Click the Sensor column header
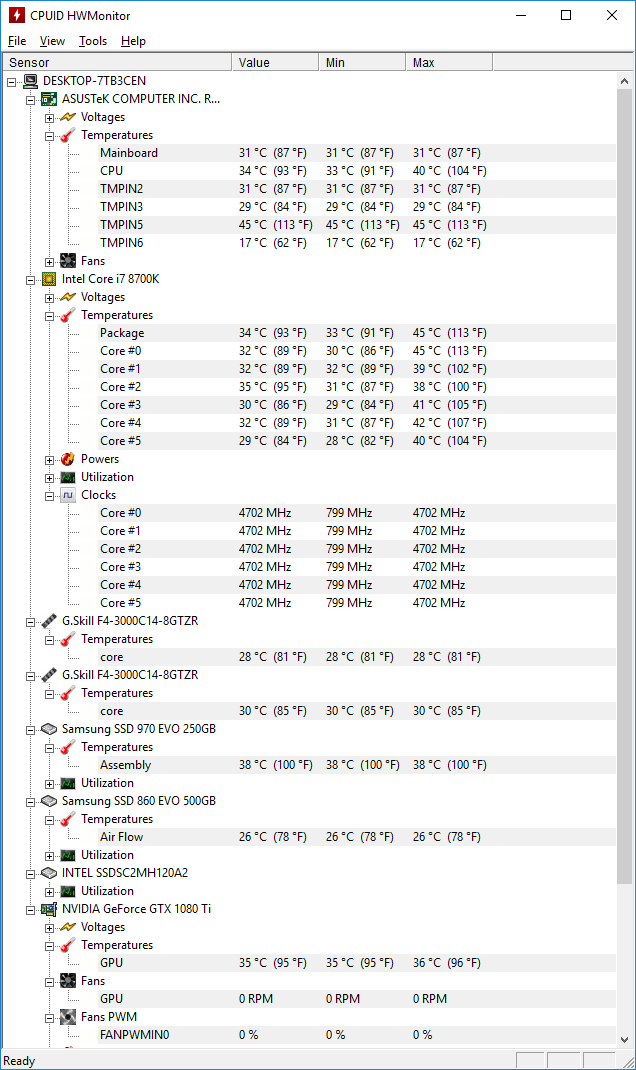The image size is (636, 1070). point(117,62)
